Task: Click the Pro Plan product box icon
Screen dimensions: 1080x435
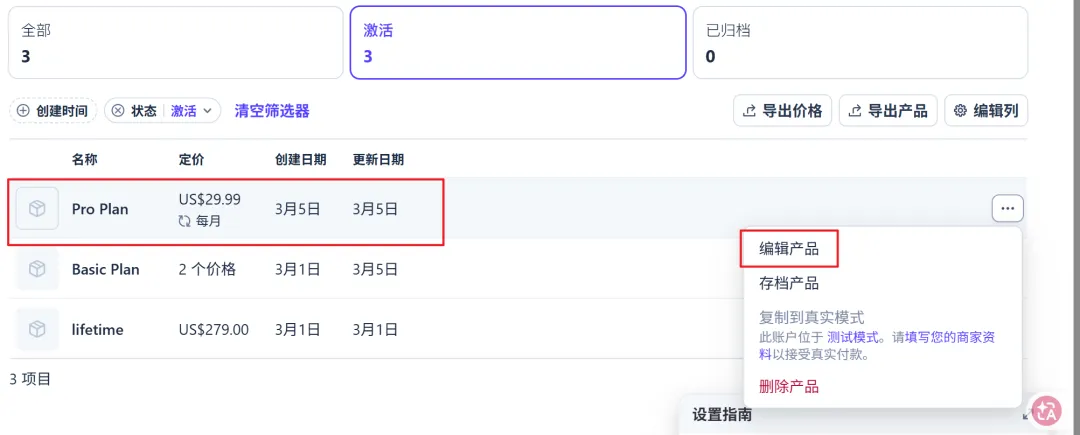Action: (x=37, y=209)
